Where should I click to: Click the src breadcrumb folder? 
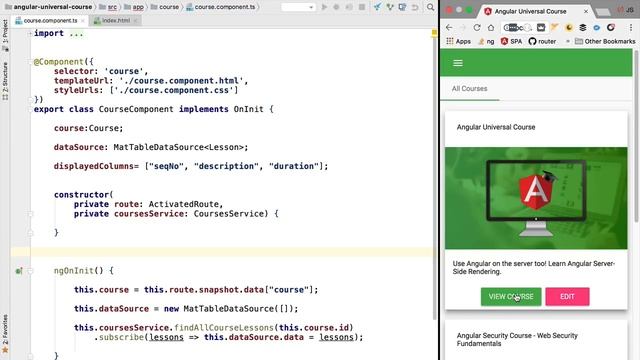tap(108, 7)
